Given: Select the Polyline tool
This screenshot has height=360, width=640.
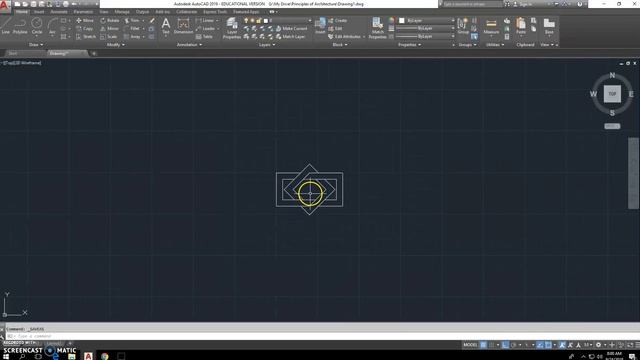Looking at the screenshot, I should click(x=20, y=25).
